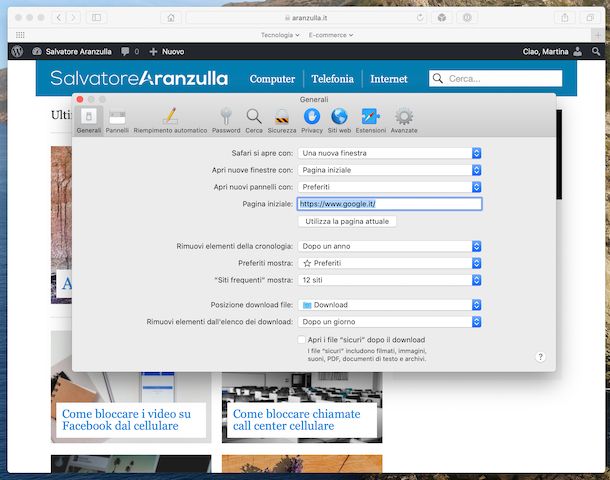
Task: Click 'Utilizza la pagina attuale' button
Action: [x=347, y=221]
